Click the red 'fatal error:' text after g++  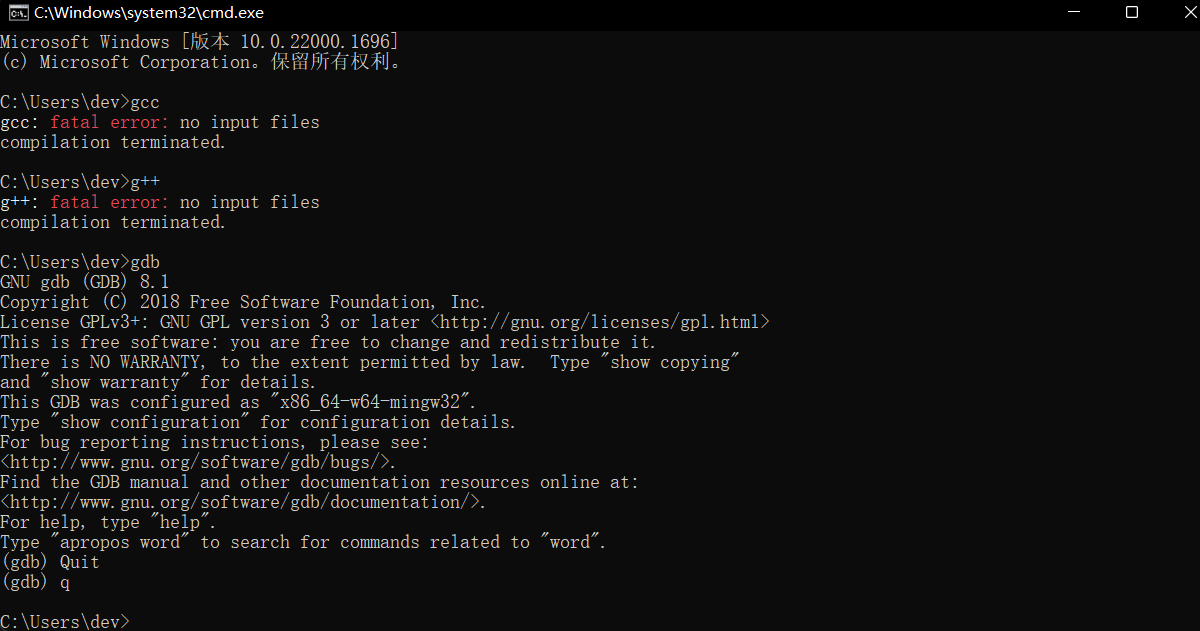[x=110, y=202]
